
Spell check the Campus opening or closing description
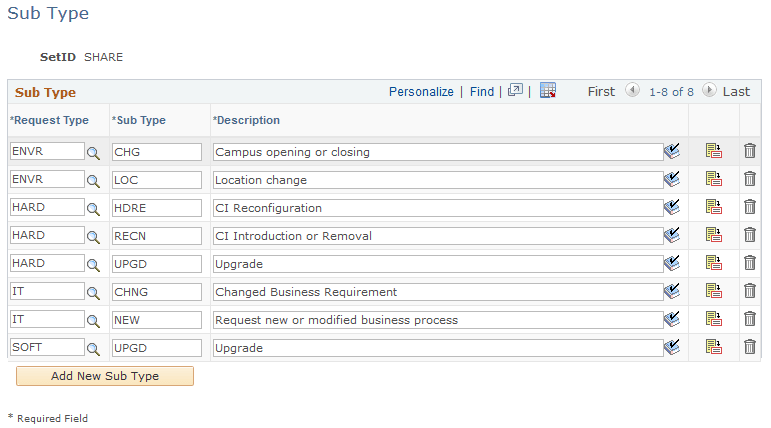(x=671, y=152)
